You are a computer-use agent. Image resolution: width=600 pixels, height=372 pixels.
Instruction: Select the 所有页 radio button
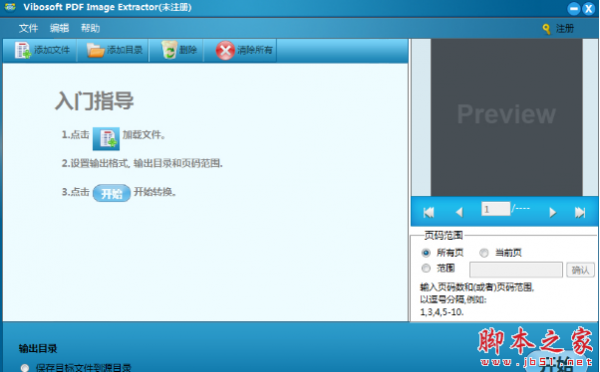pyautogui.click(x=426, y=253)
